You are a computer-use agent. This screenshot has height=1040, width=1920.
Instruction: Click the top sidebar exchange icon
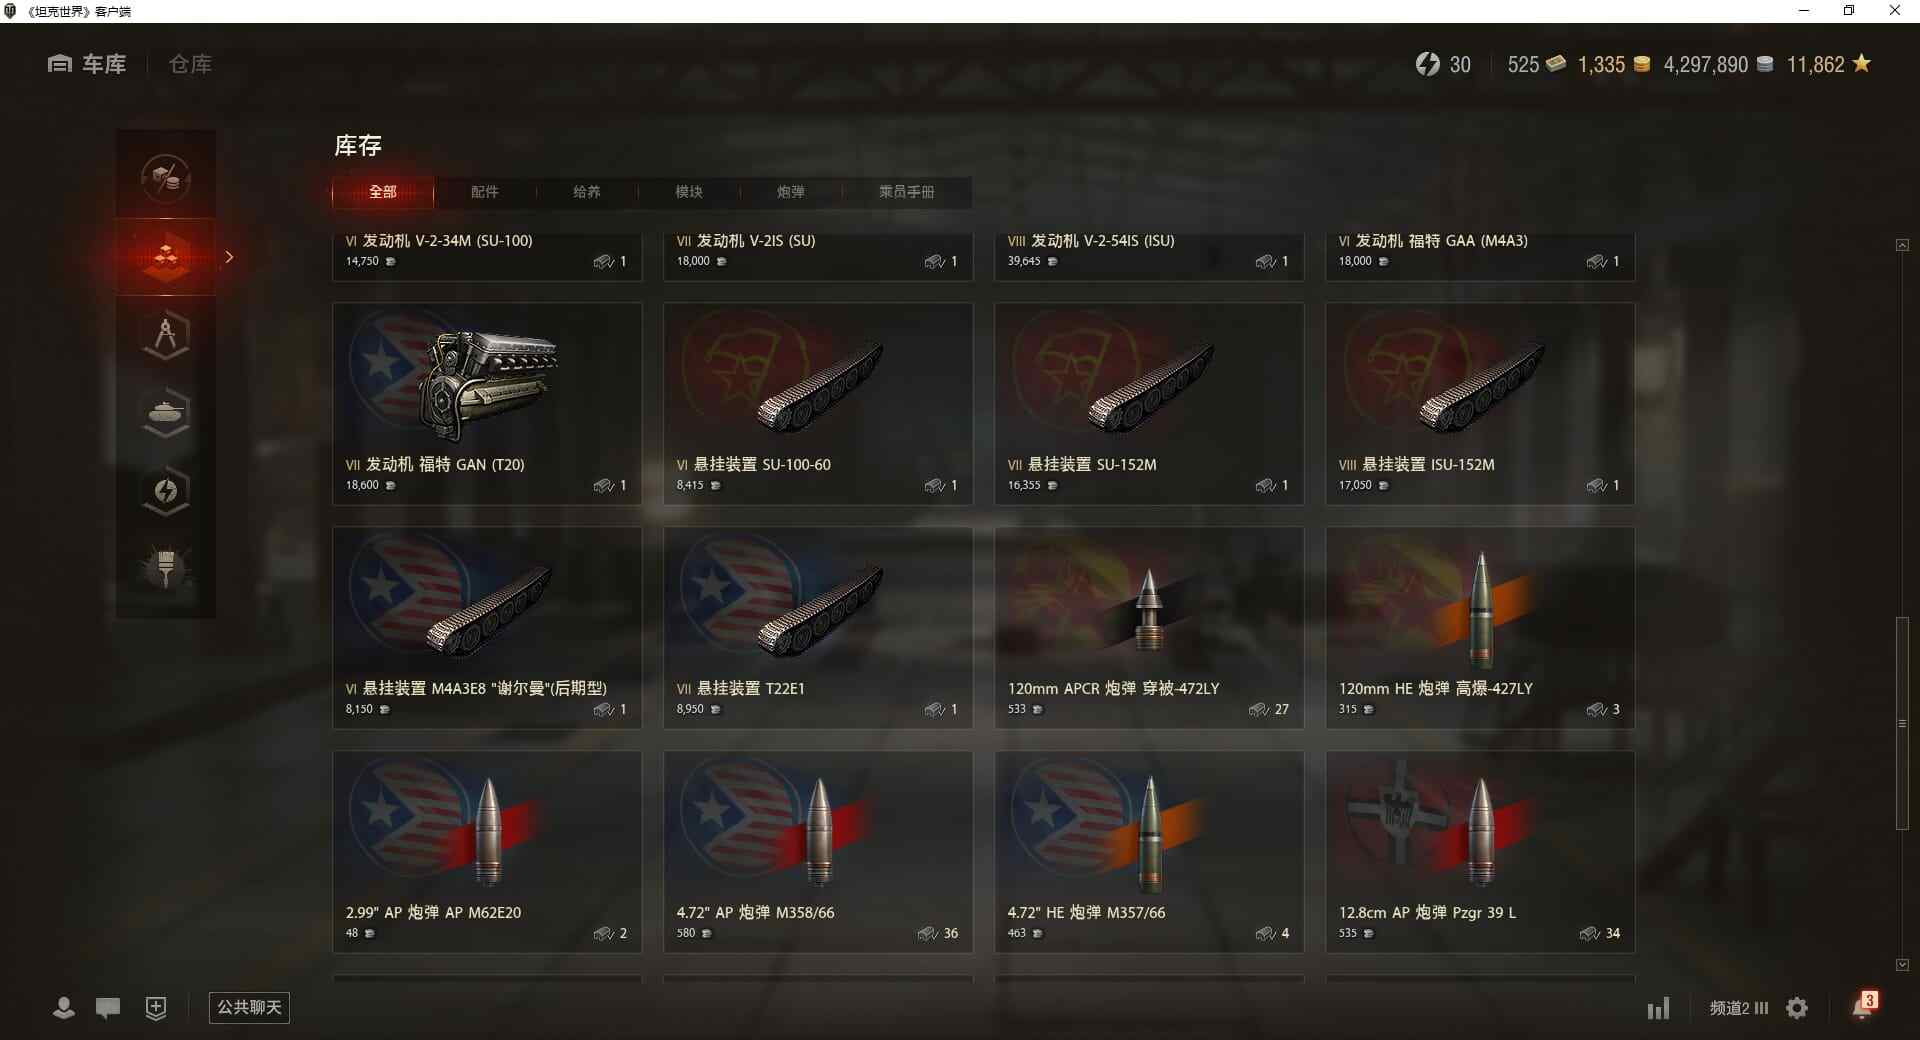click(166, 179)
